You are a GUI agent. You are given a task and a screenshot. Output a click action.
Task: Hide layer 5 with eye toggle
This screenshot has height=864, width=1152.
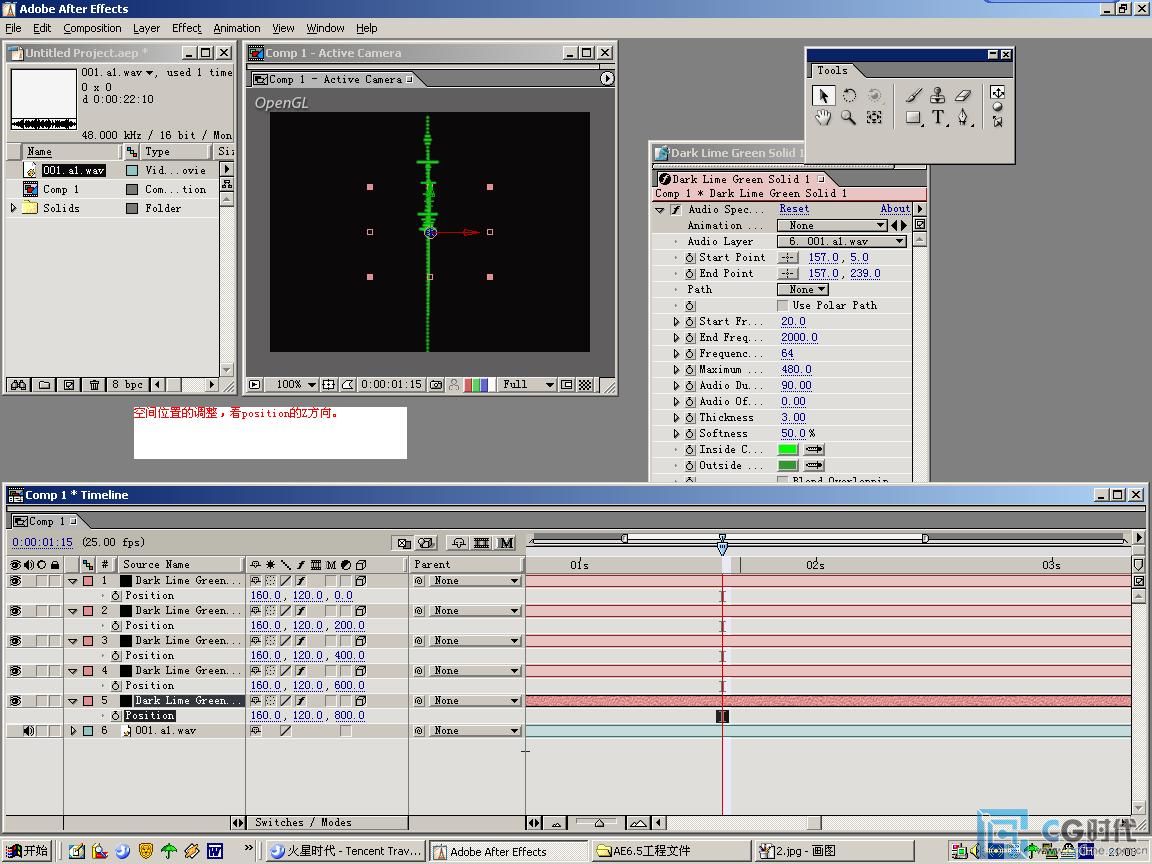pos(15,701)
